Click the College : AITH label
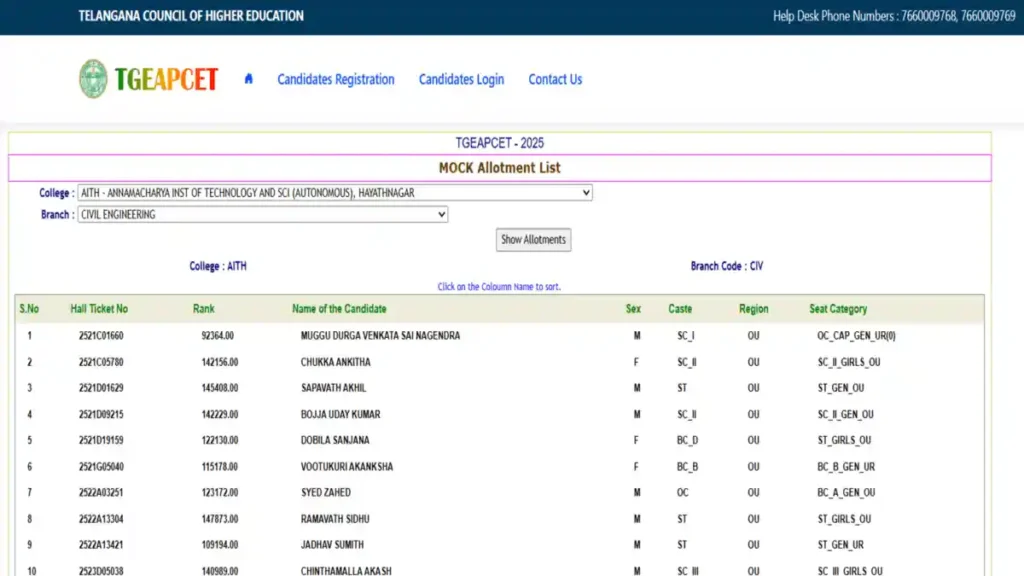This screenshot has height=576, width=1024. (218, 266)
